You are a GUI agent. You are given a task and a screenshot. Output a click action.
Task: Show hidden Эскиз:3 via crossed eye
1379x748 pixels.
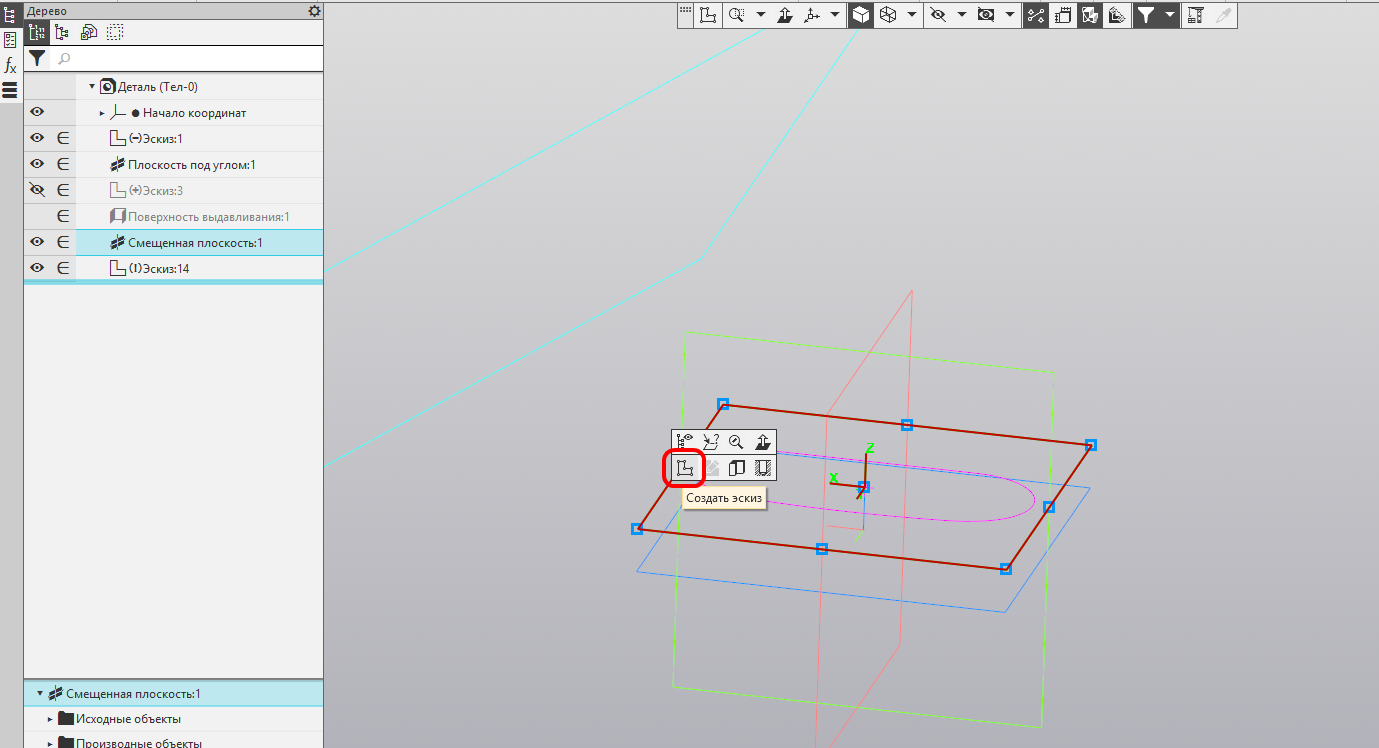pos(37,190)
